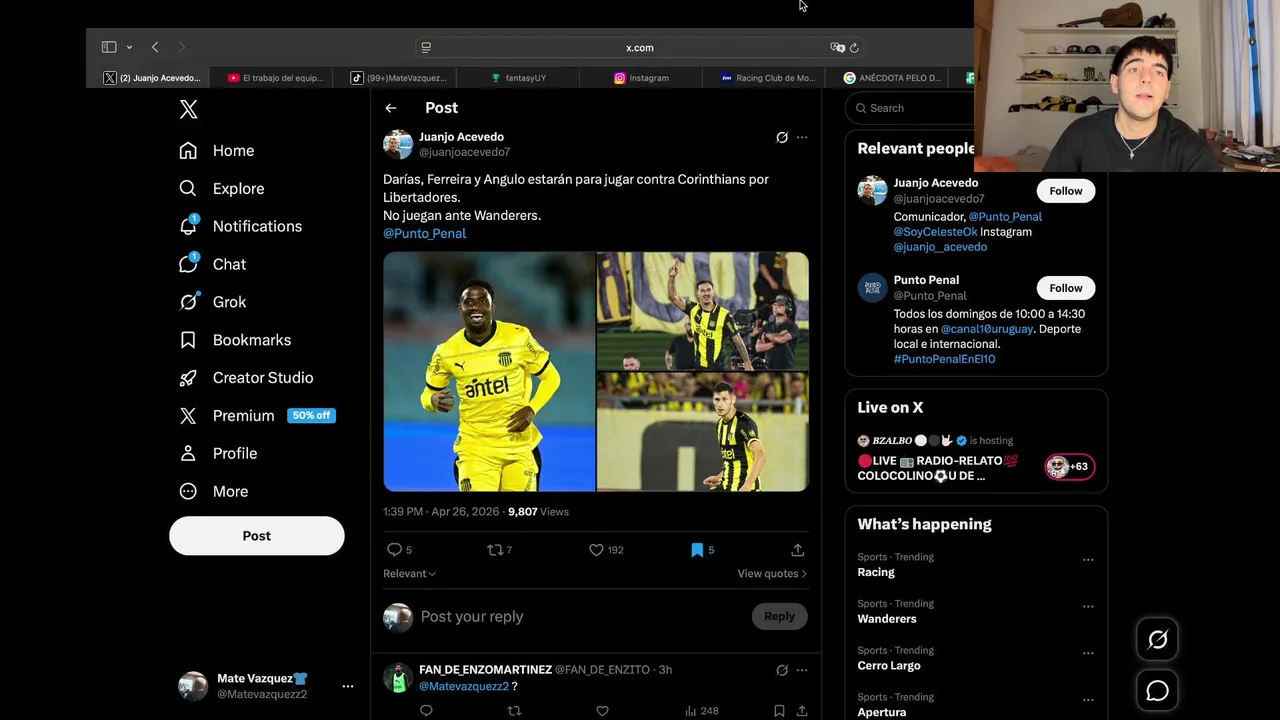1280x720 pixels.
Task: Open the @canal10uruguay mention
Action: pos(986,329)
